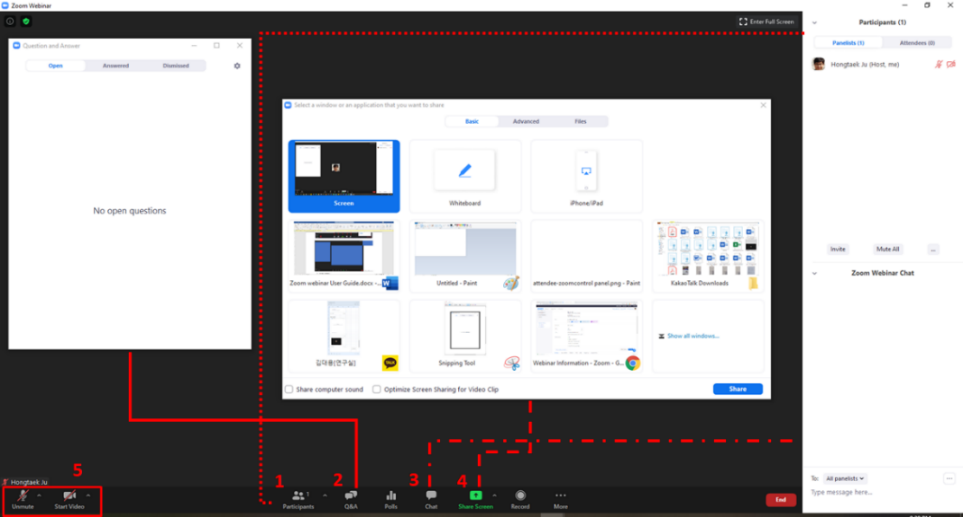Click the Mute All button
The image size is (963, 517).
[x=887, y=249]
